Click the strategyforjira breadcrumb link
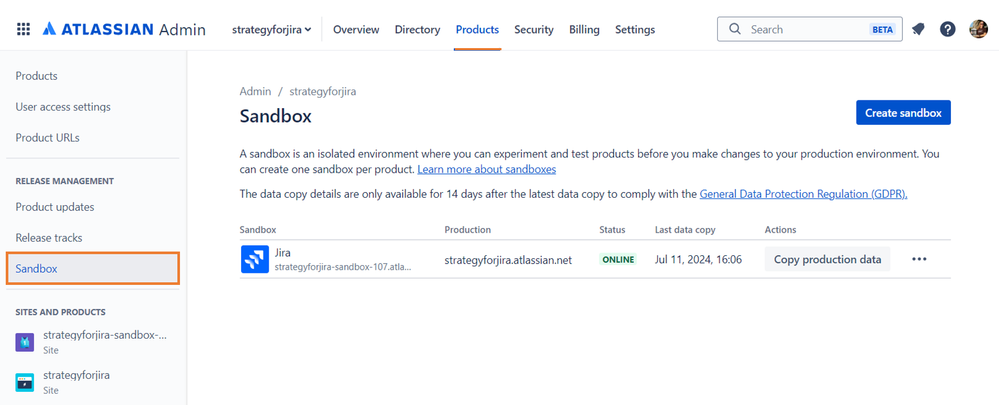 322,91
